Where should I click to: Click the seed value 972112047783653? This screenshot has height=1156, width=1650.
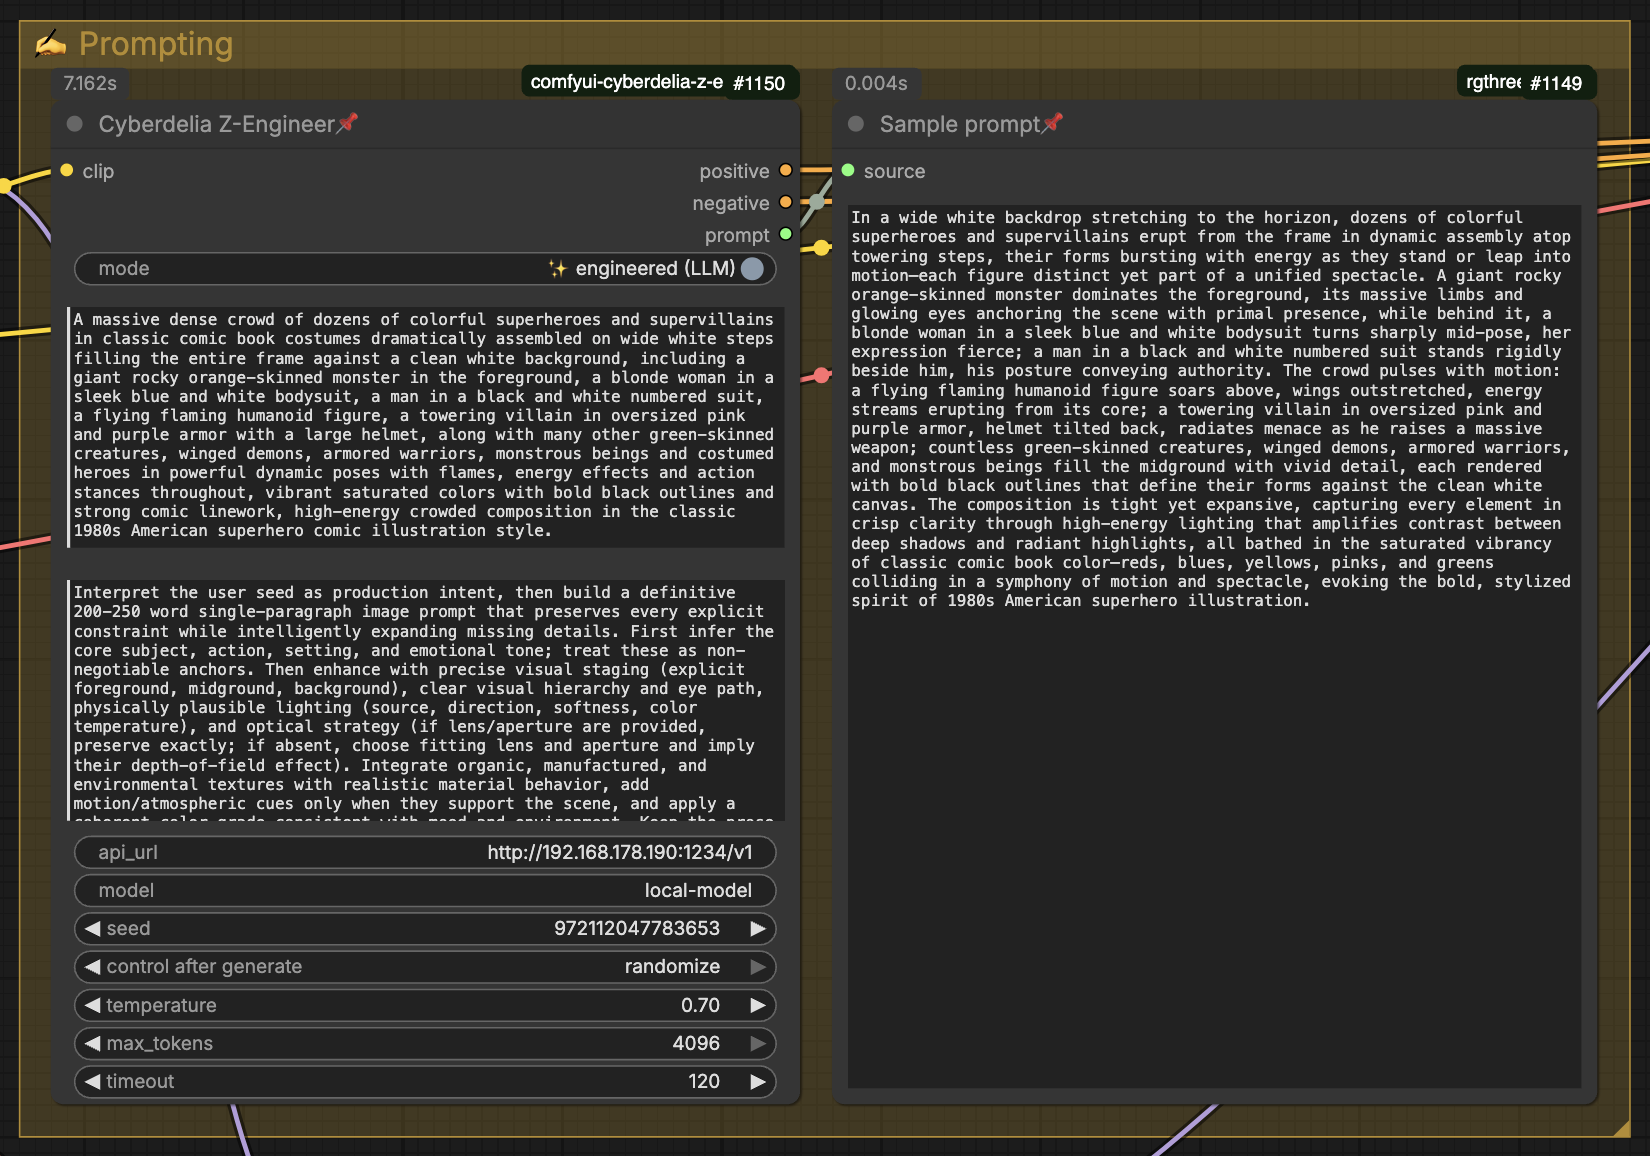click(x=637, y=928)
